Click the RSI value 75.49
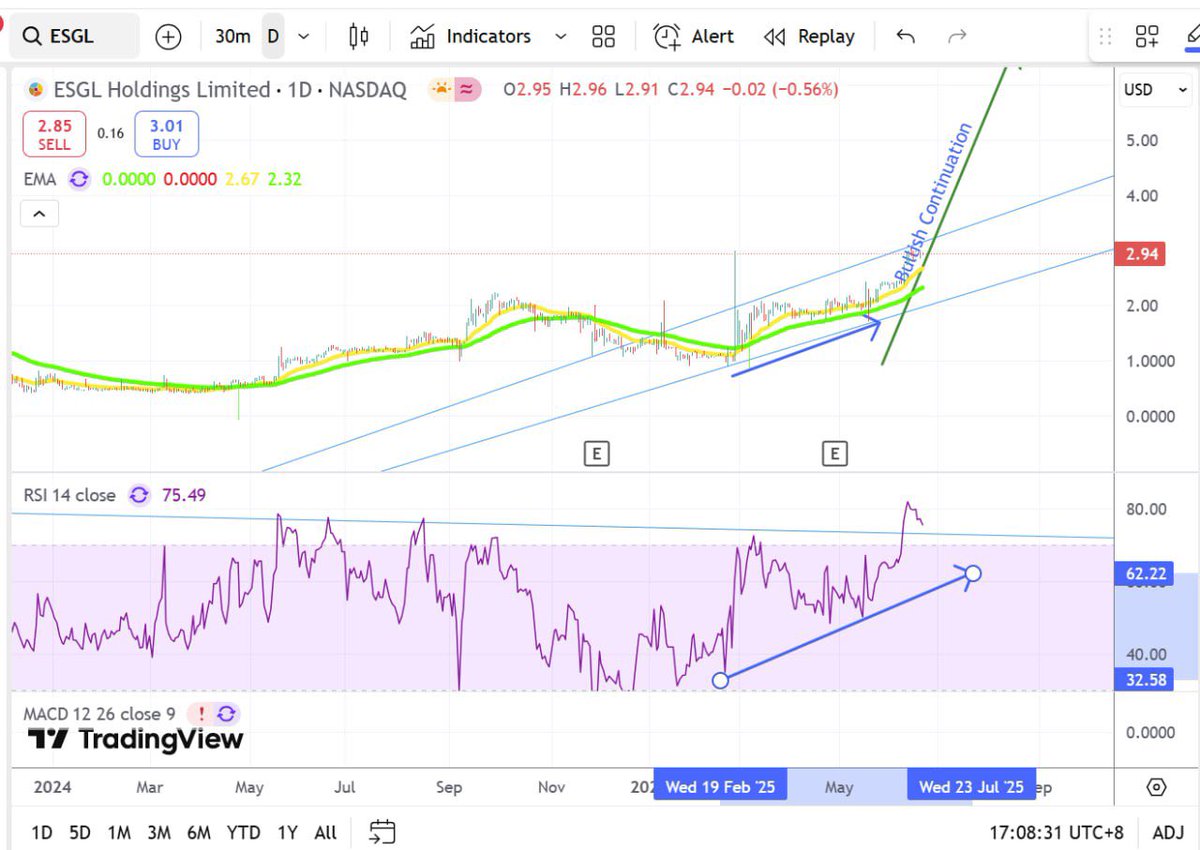1200x850 pixels. 182,495
